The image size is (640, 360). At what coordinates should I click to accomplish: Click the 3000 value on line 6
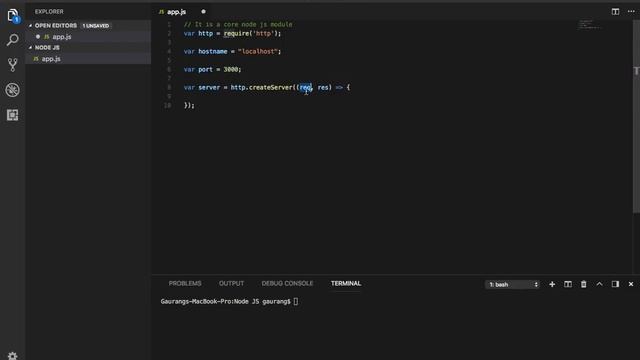click(x=231, y=69)
